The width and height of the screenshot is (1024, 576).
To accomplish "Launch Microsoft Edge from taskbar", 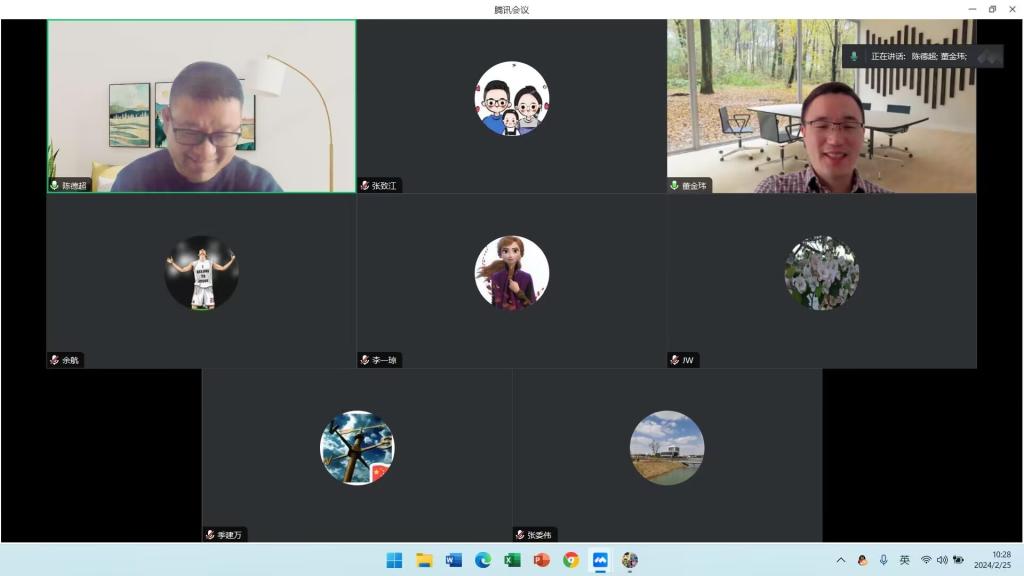I will (483, 560).
